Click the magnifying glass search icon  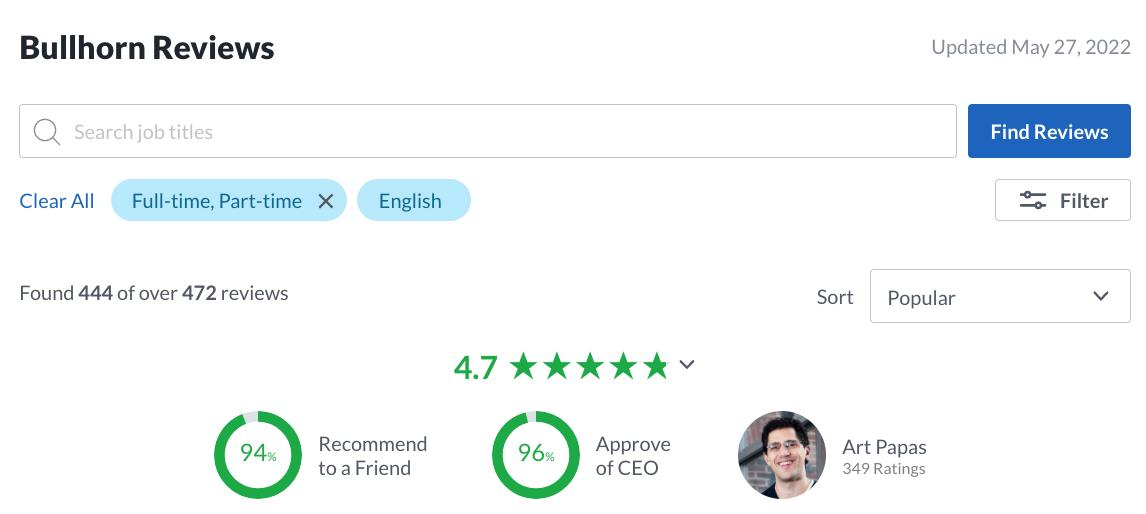tap(47, 132)
